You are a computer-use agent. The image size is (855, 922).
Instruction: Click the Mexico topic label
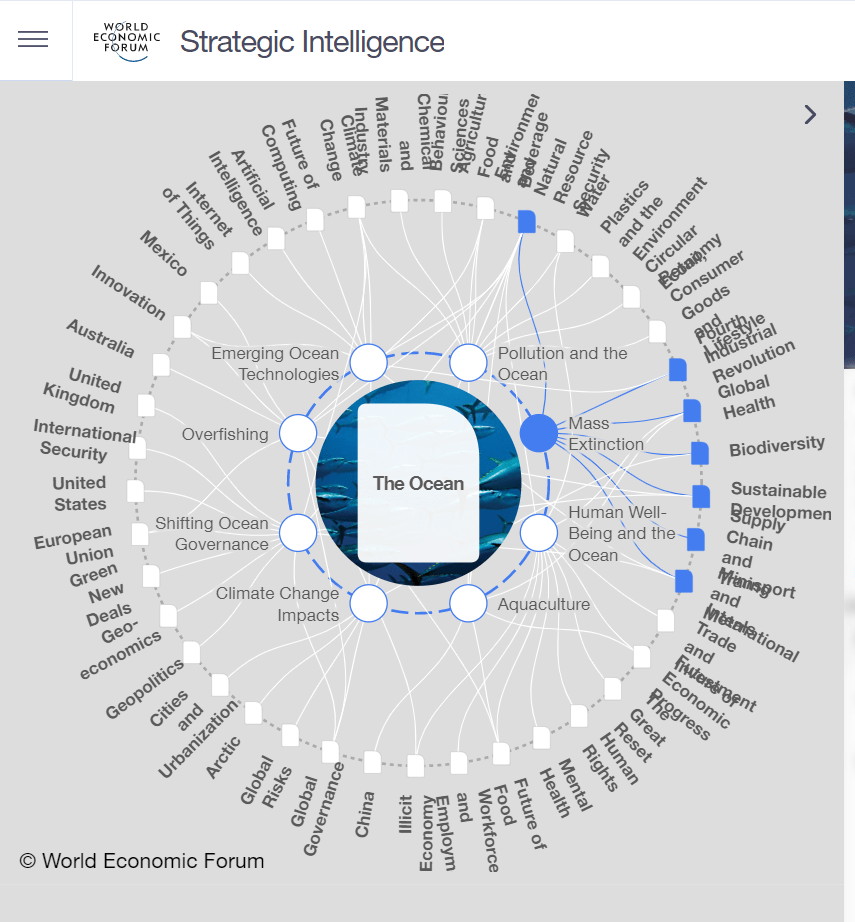coord(164,254)
